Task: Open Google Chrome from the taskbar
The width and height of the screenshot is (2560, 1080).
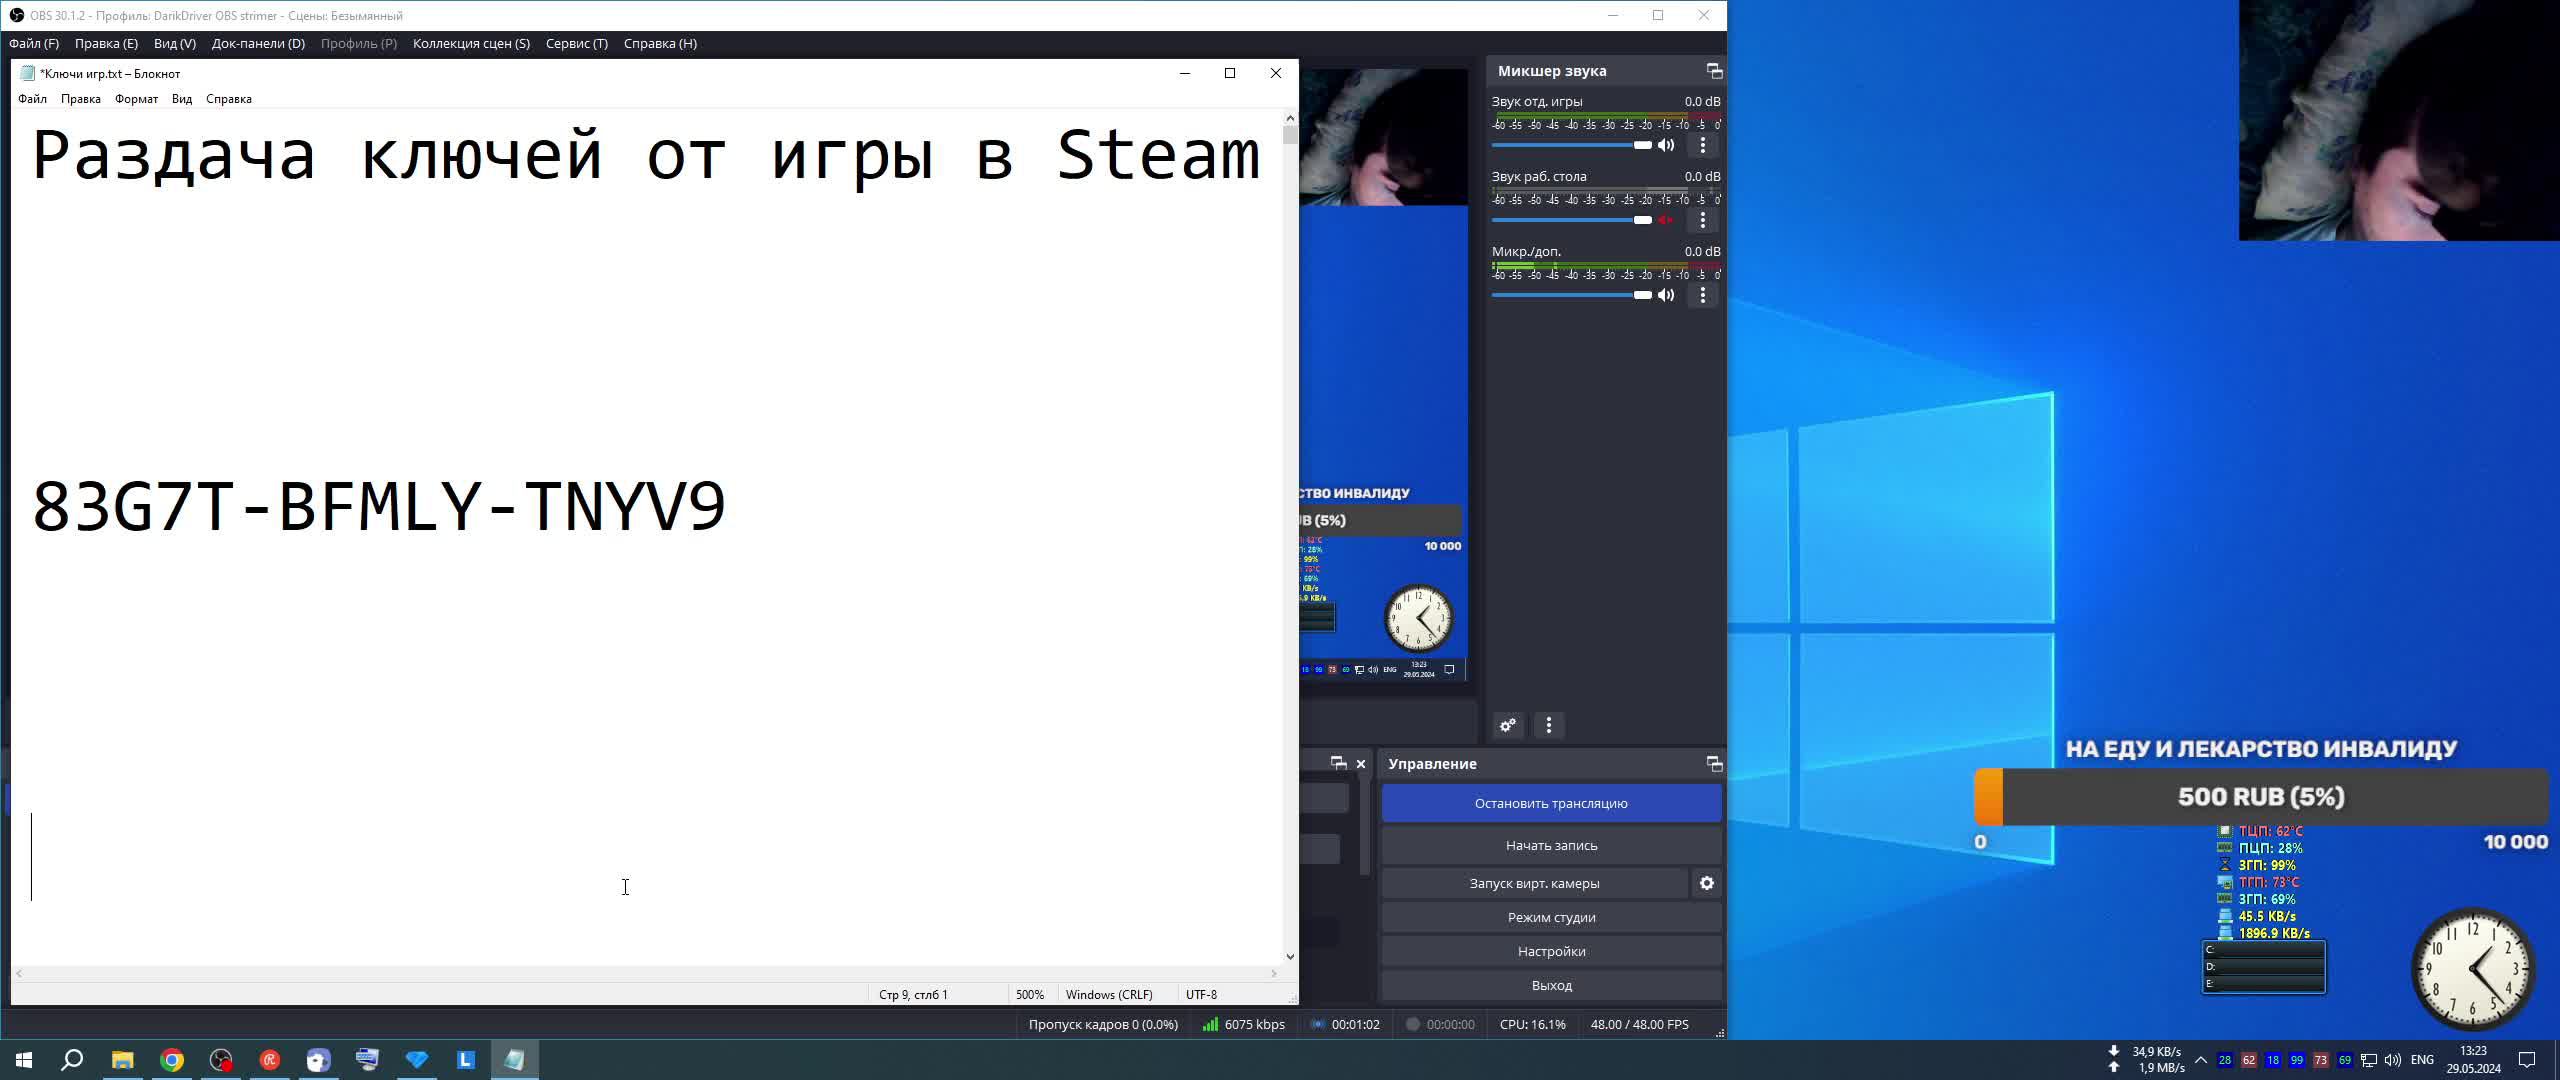Action: pyautogui.click(x=172, y=1060)
